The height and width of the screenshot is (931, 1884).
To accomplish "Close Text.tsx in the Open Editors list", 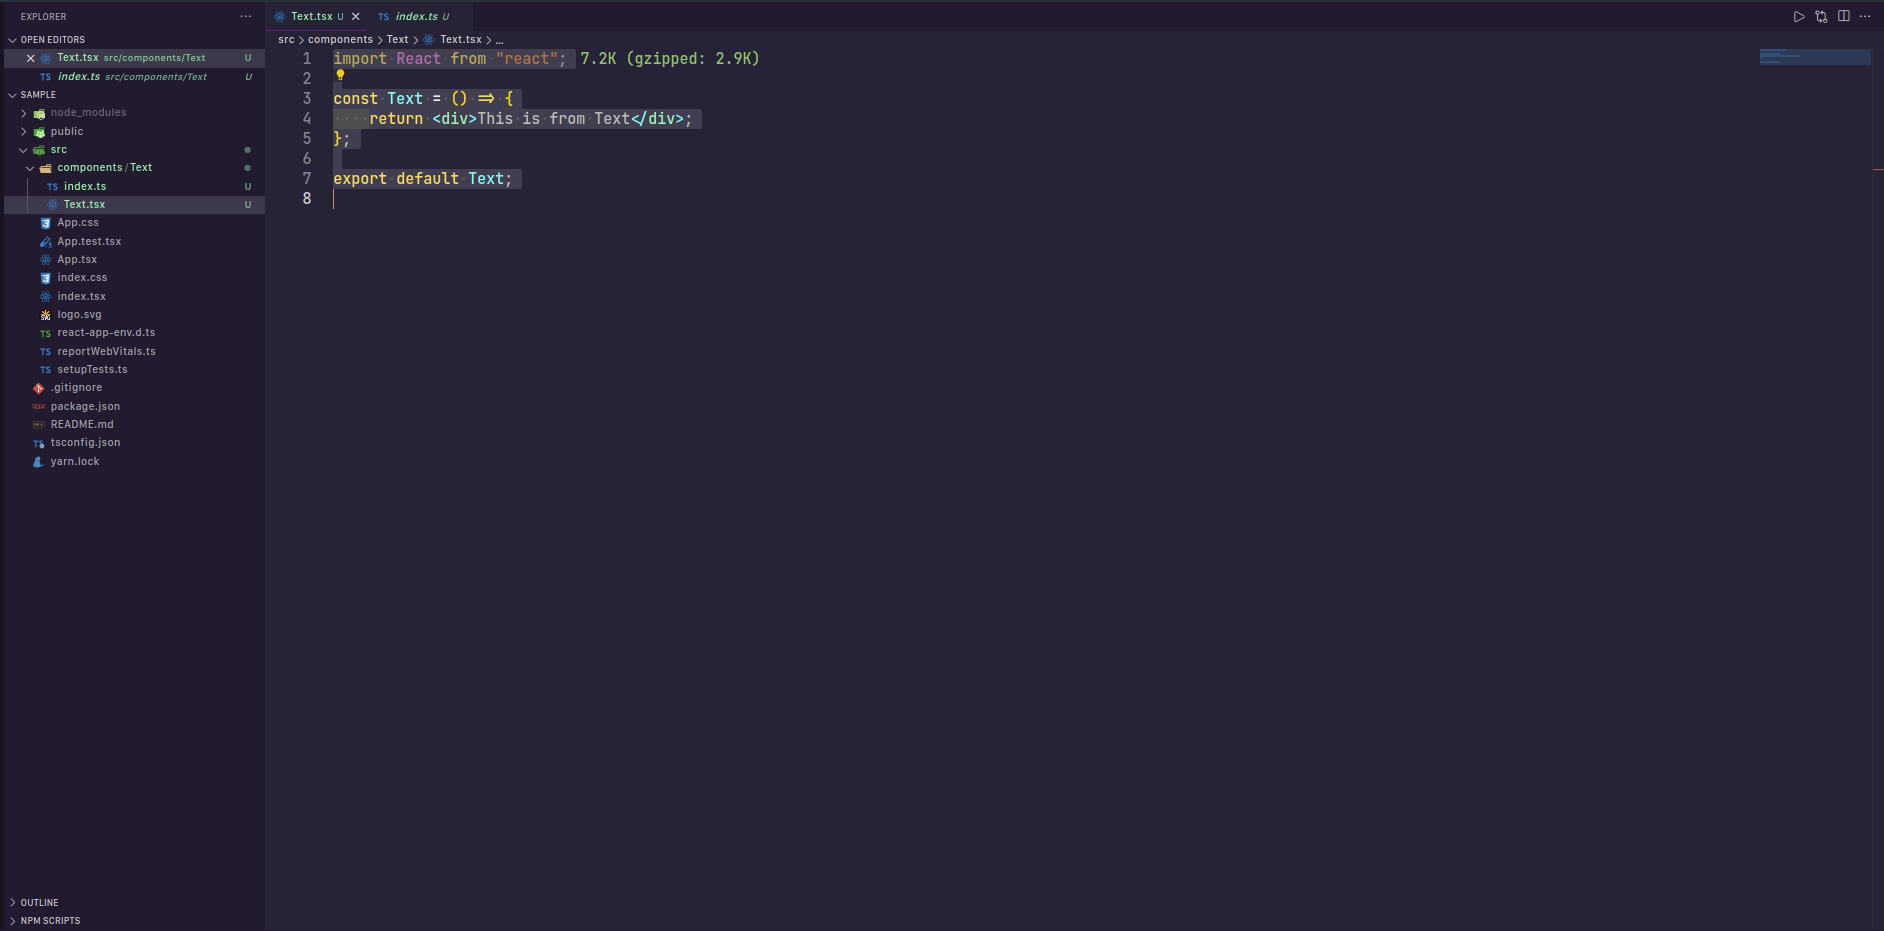I will [x=30, y=58].
